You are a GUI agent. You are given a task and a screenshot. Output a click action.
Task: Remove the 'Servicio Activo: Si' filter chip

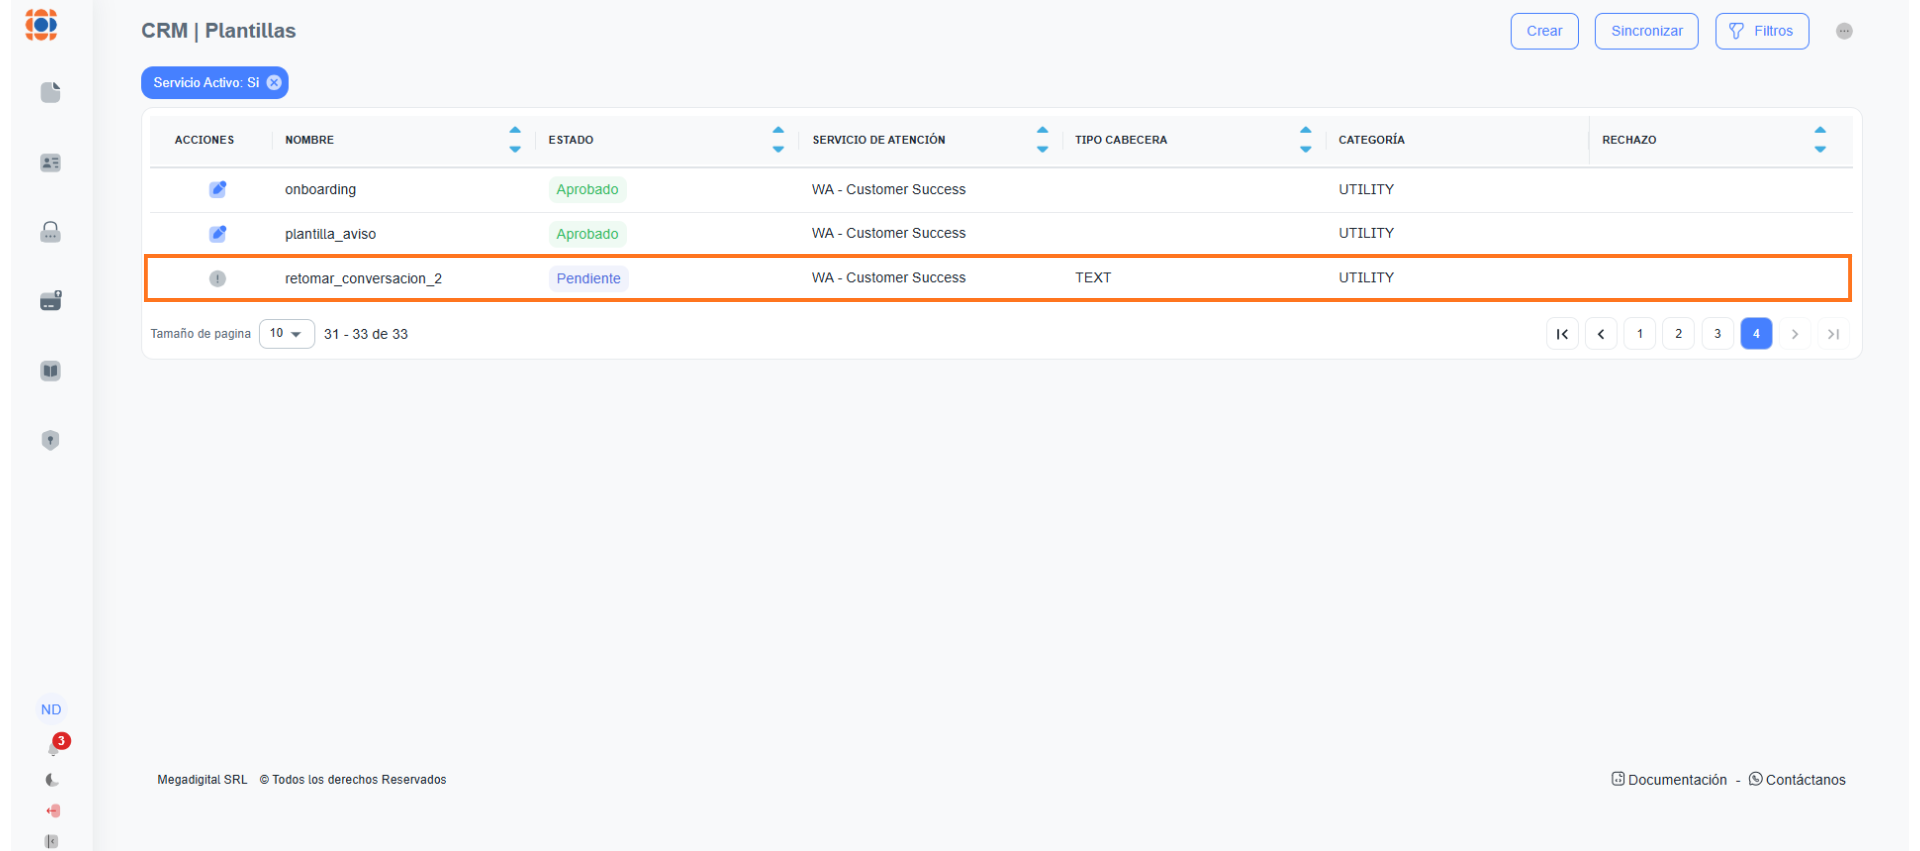pyautogui.click(x=274, y=83)
